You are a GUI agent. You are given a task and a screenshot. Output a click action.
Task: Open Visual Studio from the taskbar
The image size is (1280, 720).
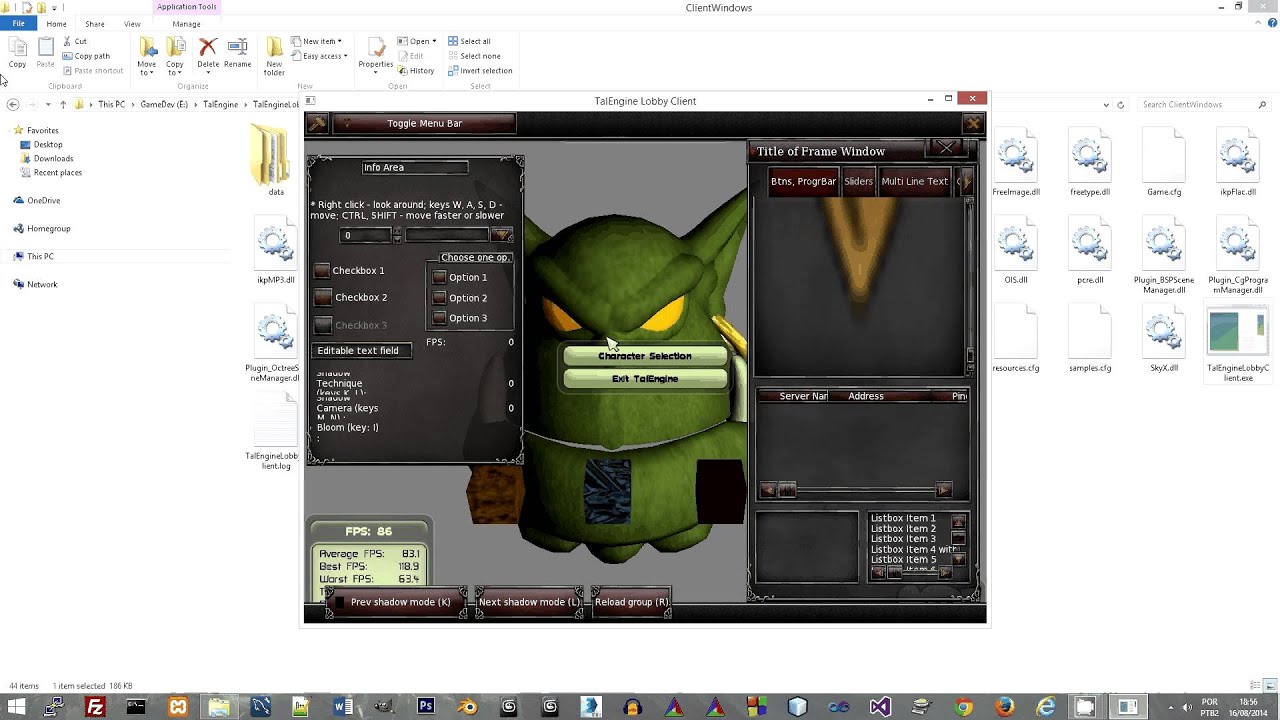880,707
